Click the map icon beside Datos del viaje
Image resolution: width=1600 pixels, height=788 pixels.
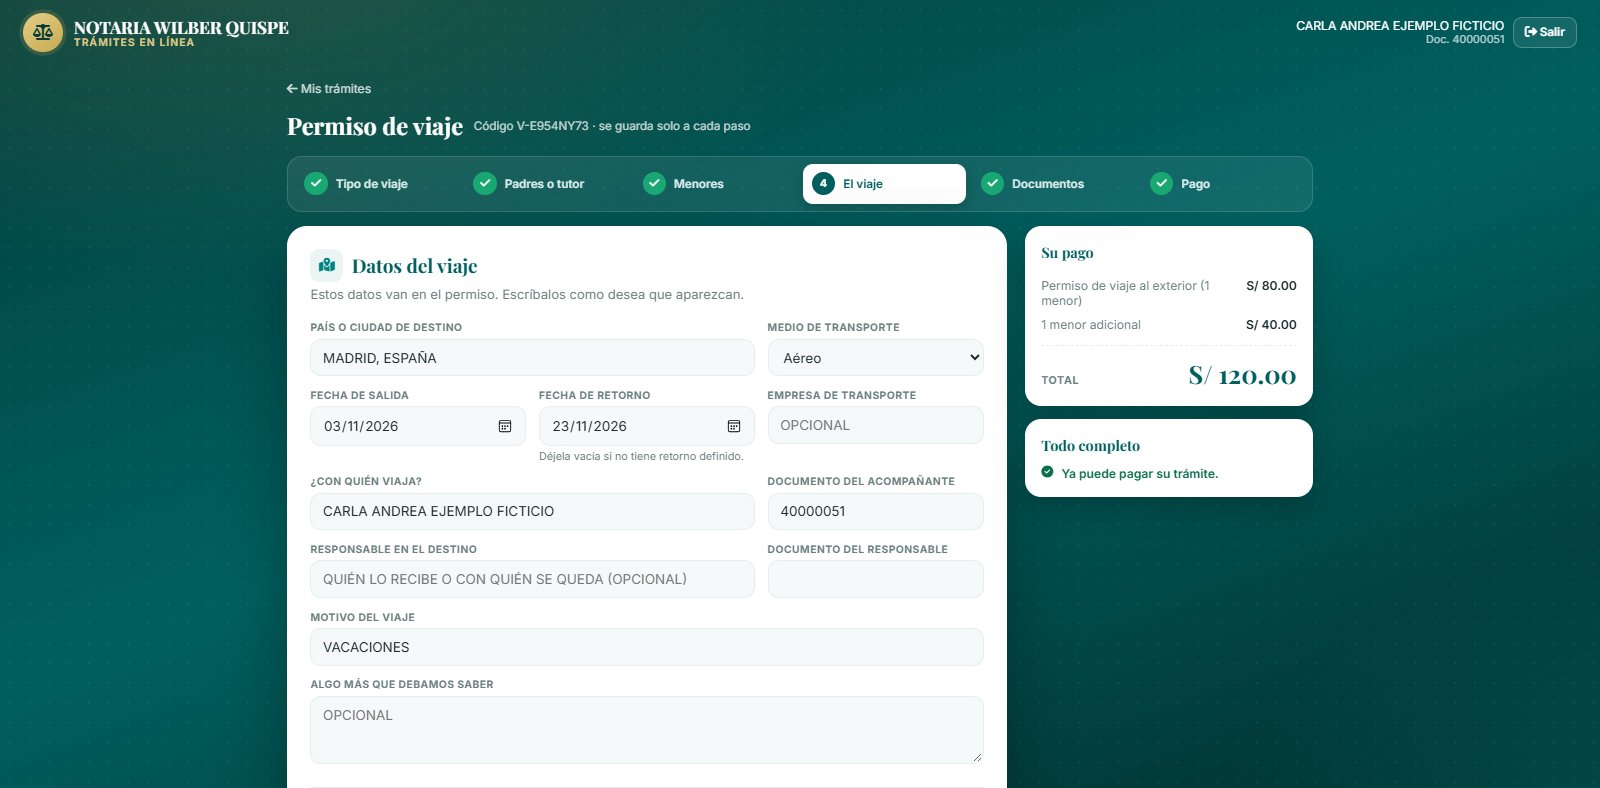pyautogui.click(x=327, y=265)
